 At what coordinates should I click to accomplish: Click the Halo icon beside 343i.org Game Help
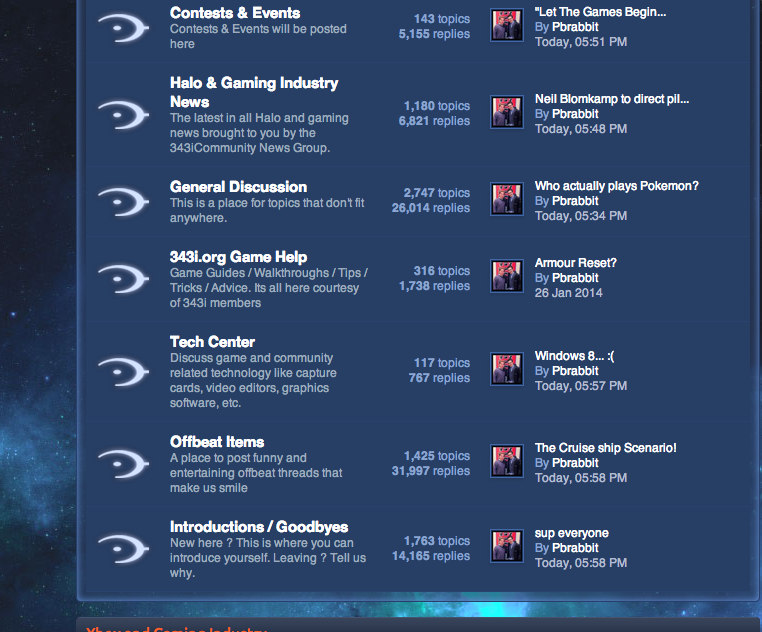(123, 279)
